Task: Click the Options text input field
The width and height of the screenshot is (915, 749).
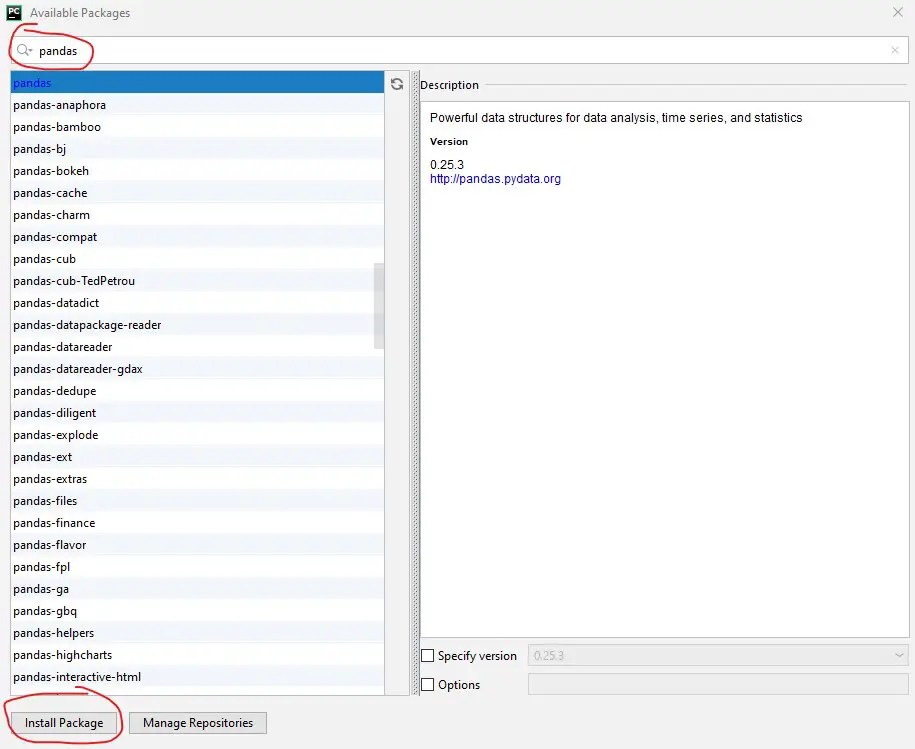Action: [718, 684]
